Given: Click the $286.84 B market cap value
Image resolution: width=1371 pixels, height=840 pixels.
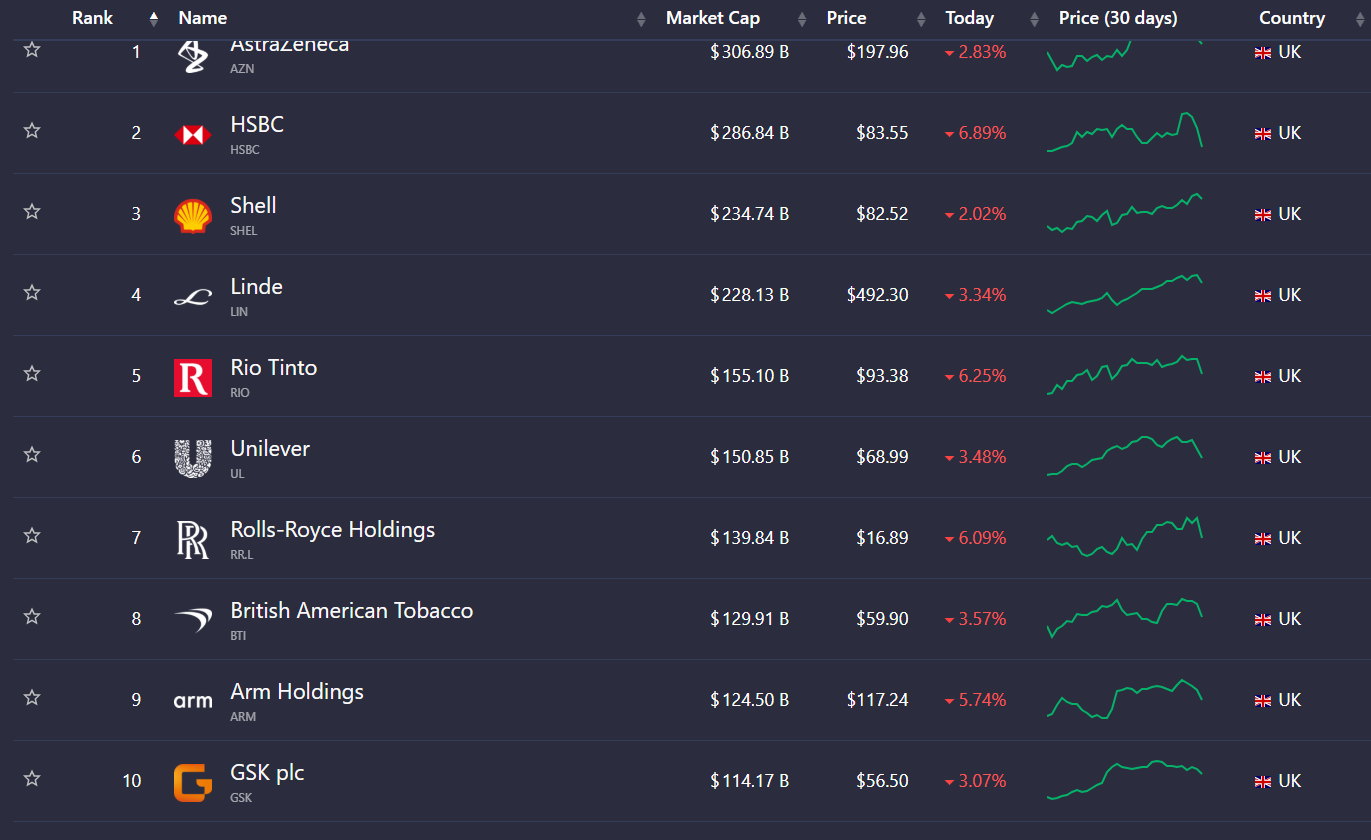Looking at the screenshot, I should point(750,133).
